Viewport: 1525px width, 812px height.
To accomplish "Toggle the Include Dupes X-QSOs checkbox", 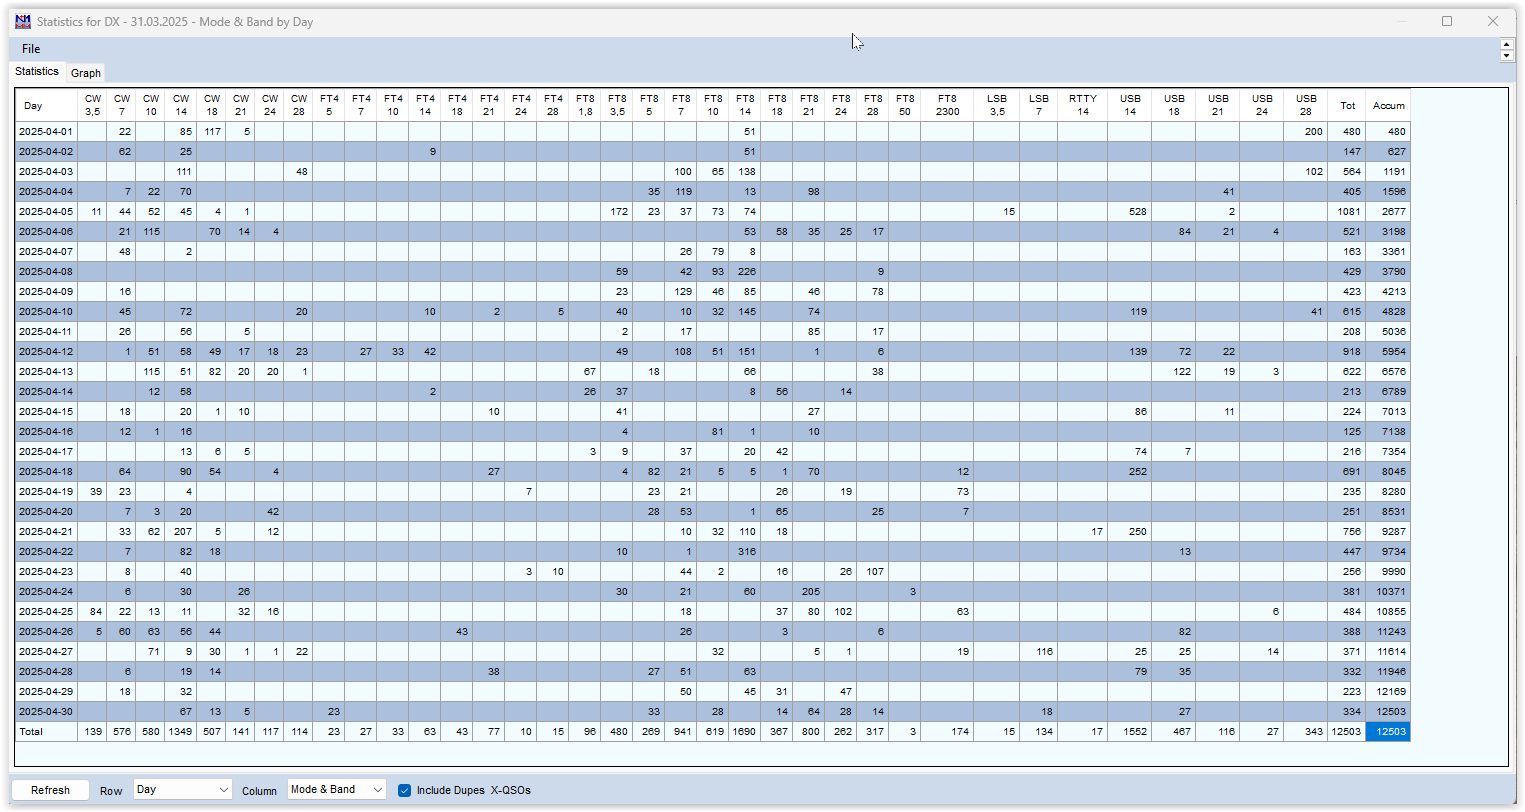I will (405, 790).
